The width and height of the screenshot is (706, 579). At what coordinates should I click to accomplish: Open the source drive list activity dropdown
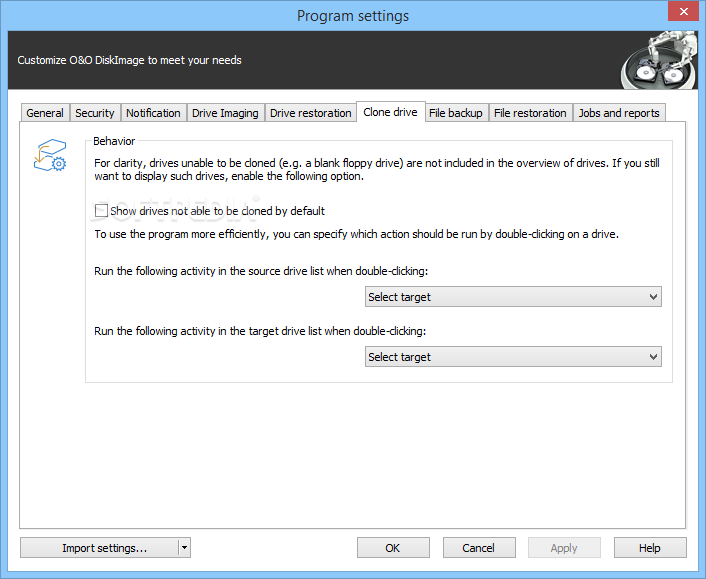[x=513, y=297]
